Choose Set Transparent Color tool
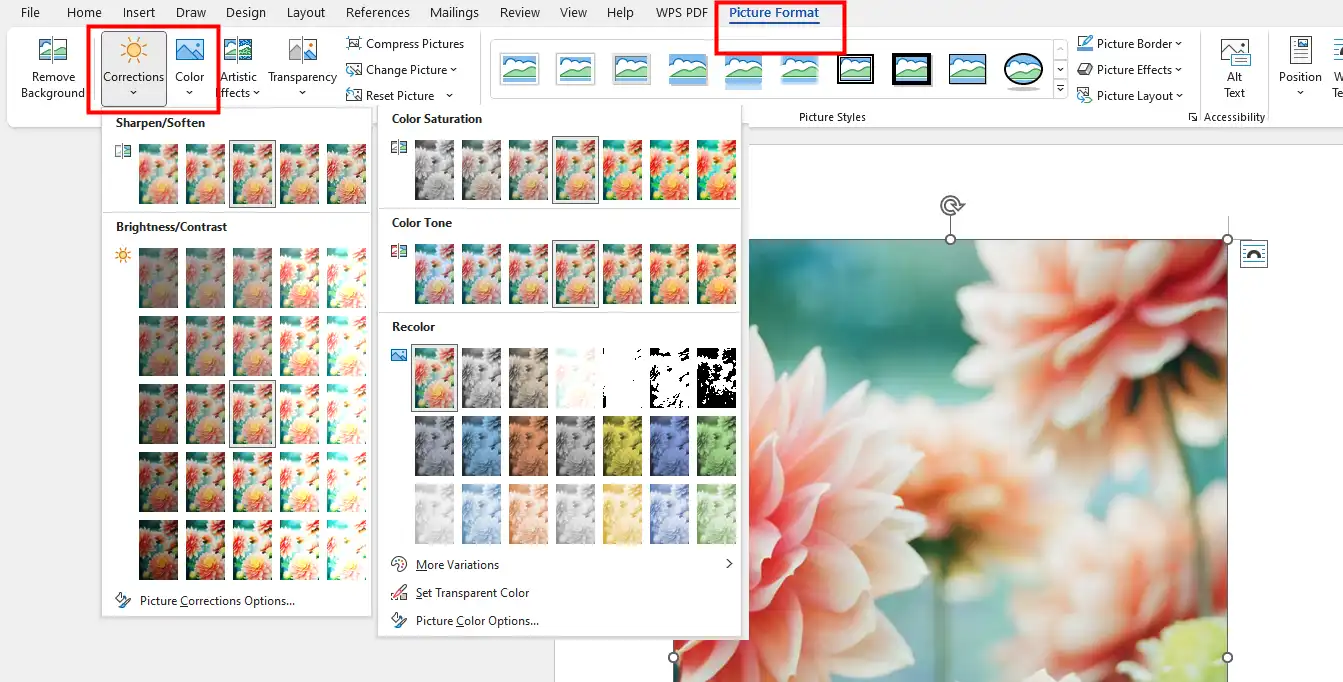Screen dimensions: 1343x682 472,593
